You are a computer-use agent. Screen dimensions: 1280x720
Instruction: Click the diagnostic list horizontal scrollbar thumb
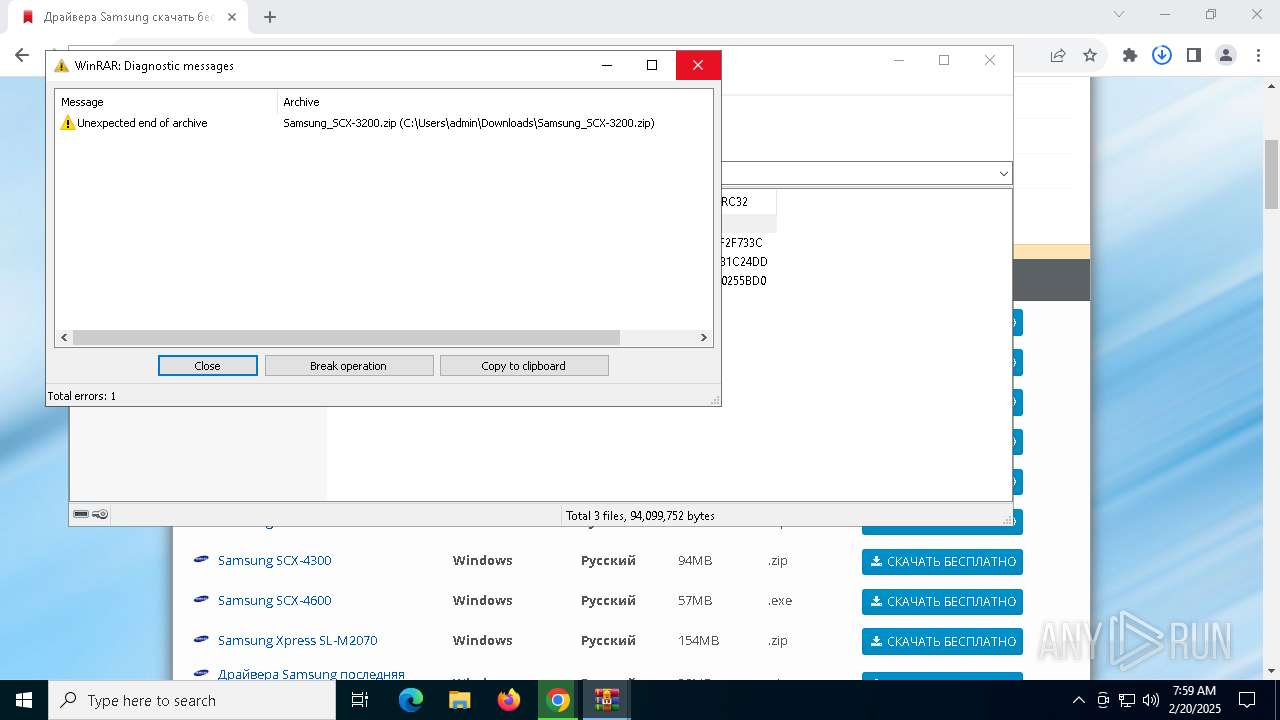pyautogui.click(x=346, y=338)
